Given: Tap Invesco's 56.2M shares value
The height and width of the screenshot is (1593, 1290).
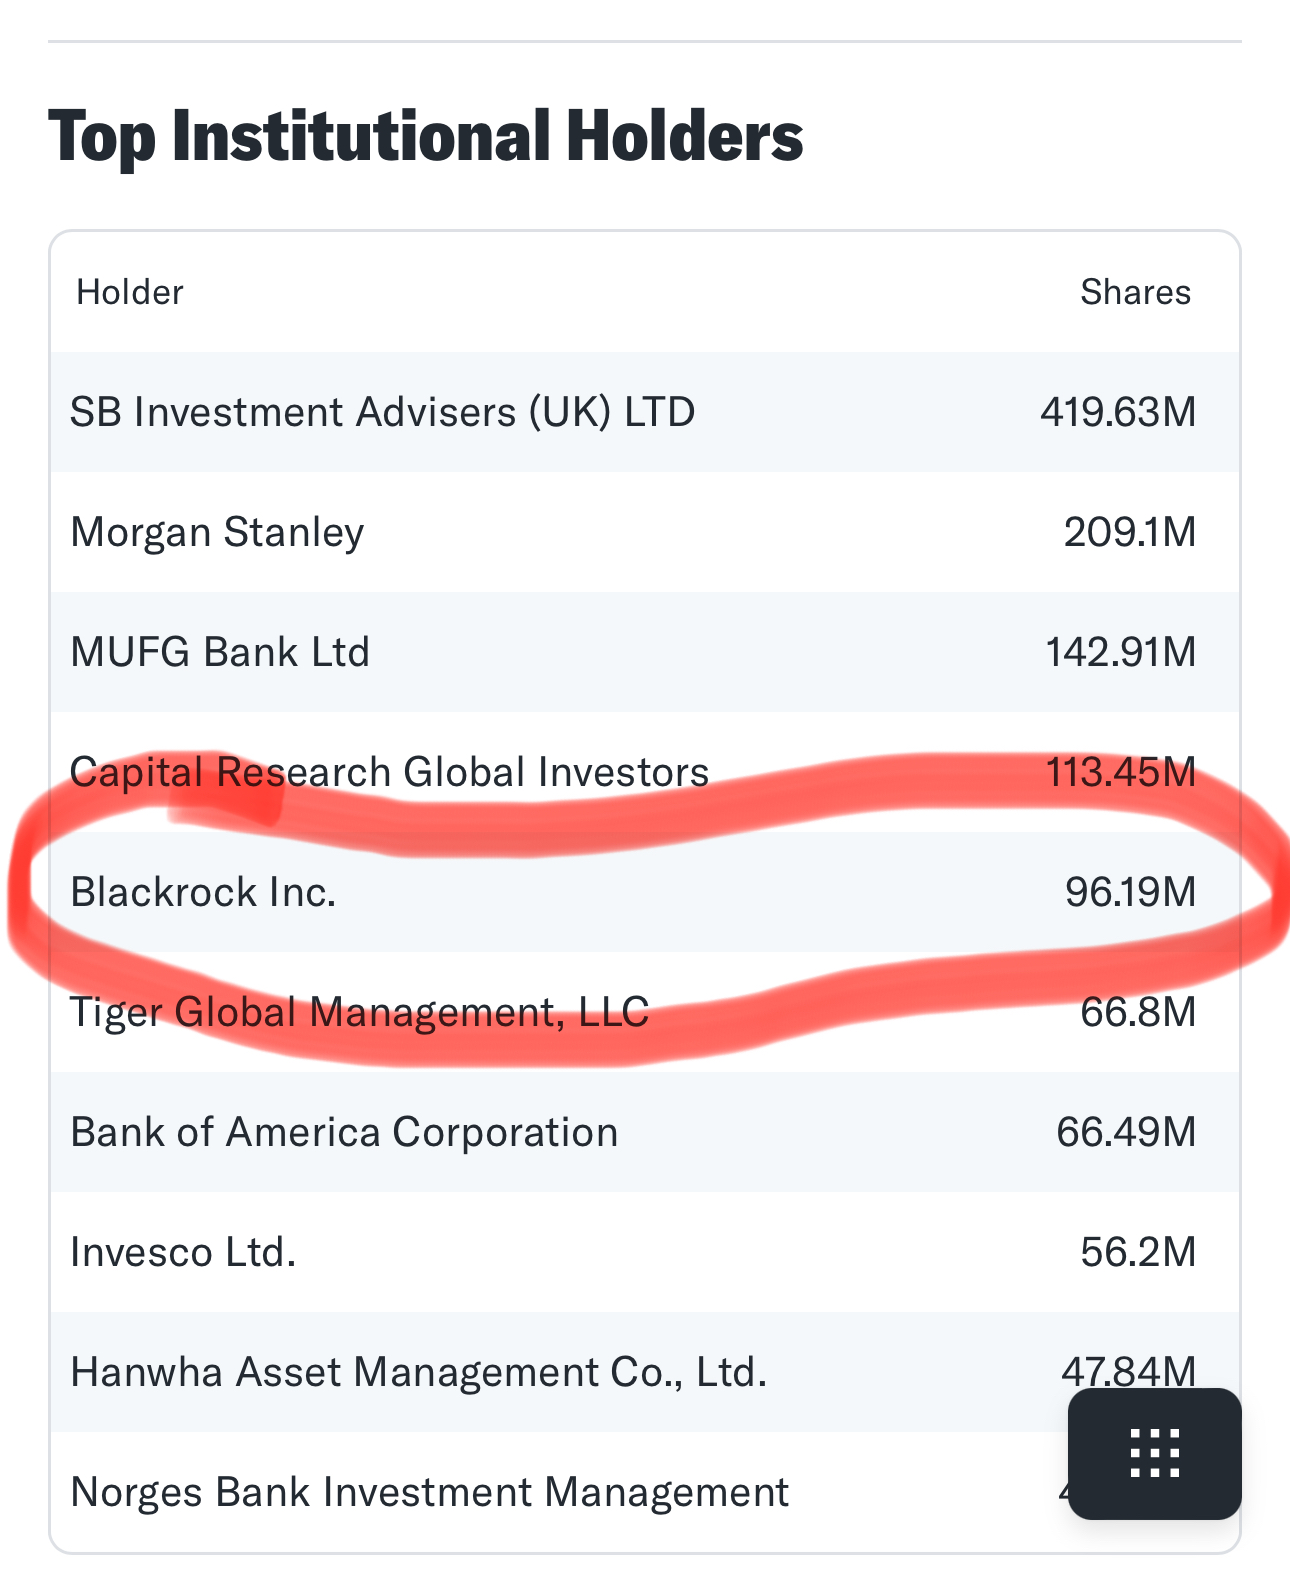Looking at the screenshot, I should pos(1138,1252).
